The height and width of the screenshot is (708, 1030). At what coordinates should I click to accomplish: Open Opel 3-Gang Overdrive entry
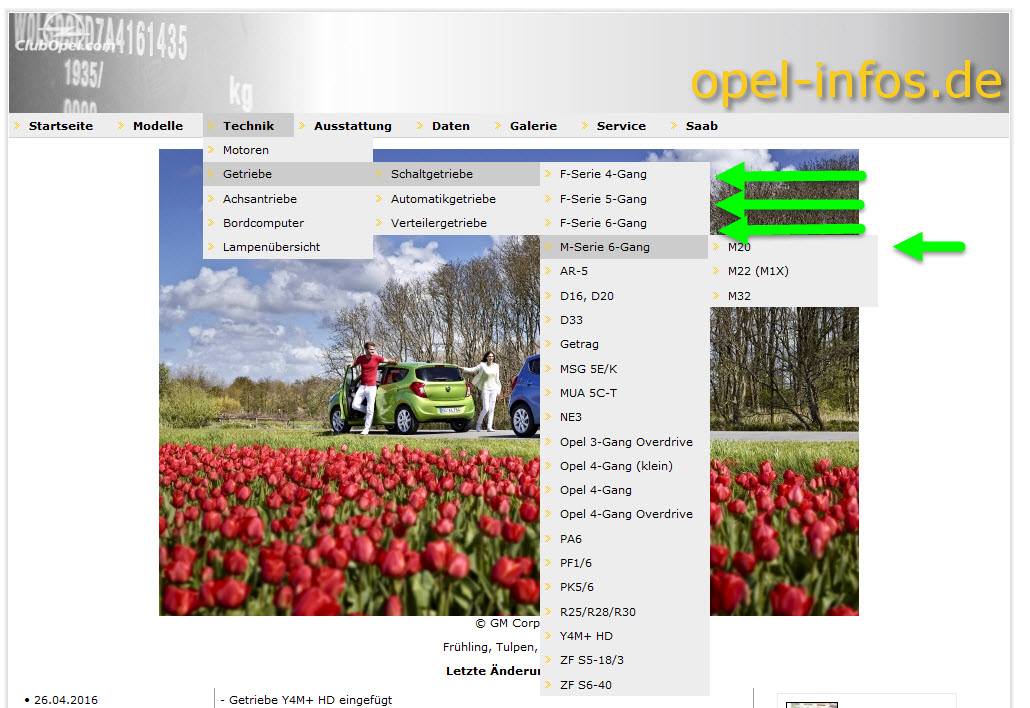pos(625,441)
